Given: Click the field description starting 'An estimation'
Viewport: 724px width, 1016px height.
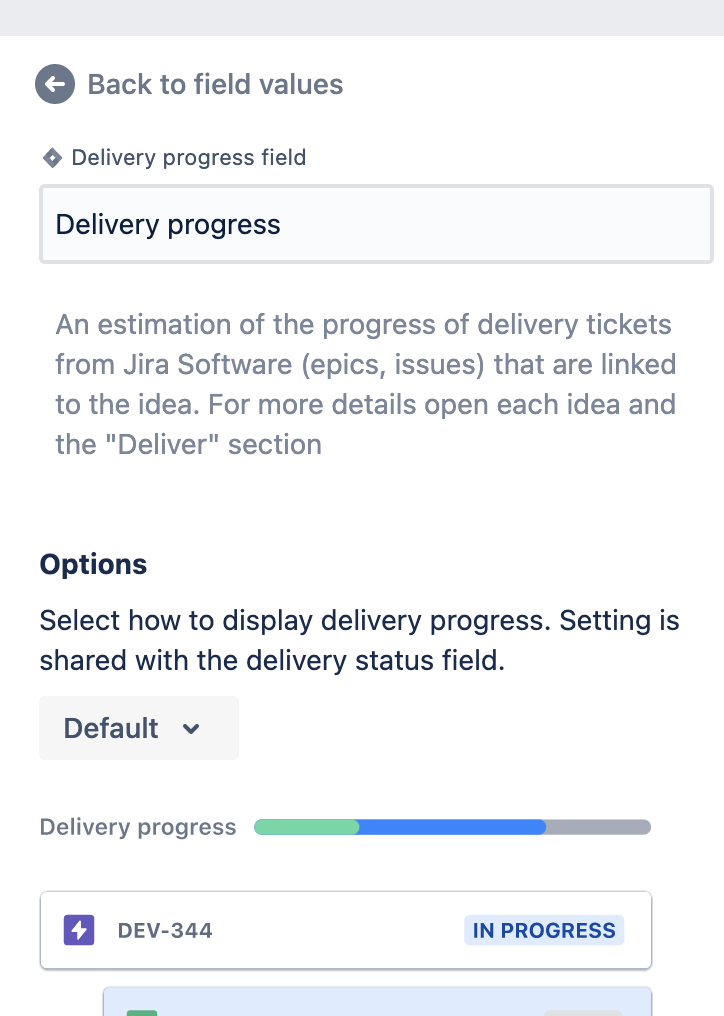Looking at the screenshot, I should 366,384.
